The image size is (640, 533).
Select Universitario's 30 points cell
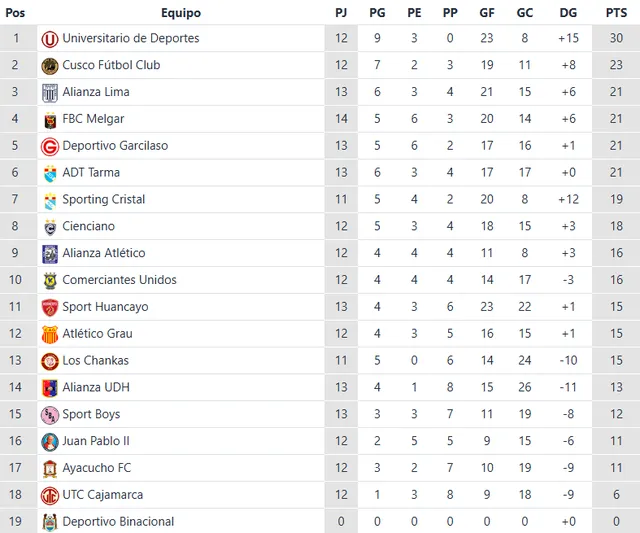[616, 39]
